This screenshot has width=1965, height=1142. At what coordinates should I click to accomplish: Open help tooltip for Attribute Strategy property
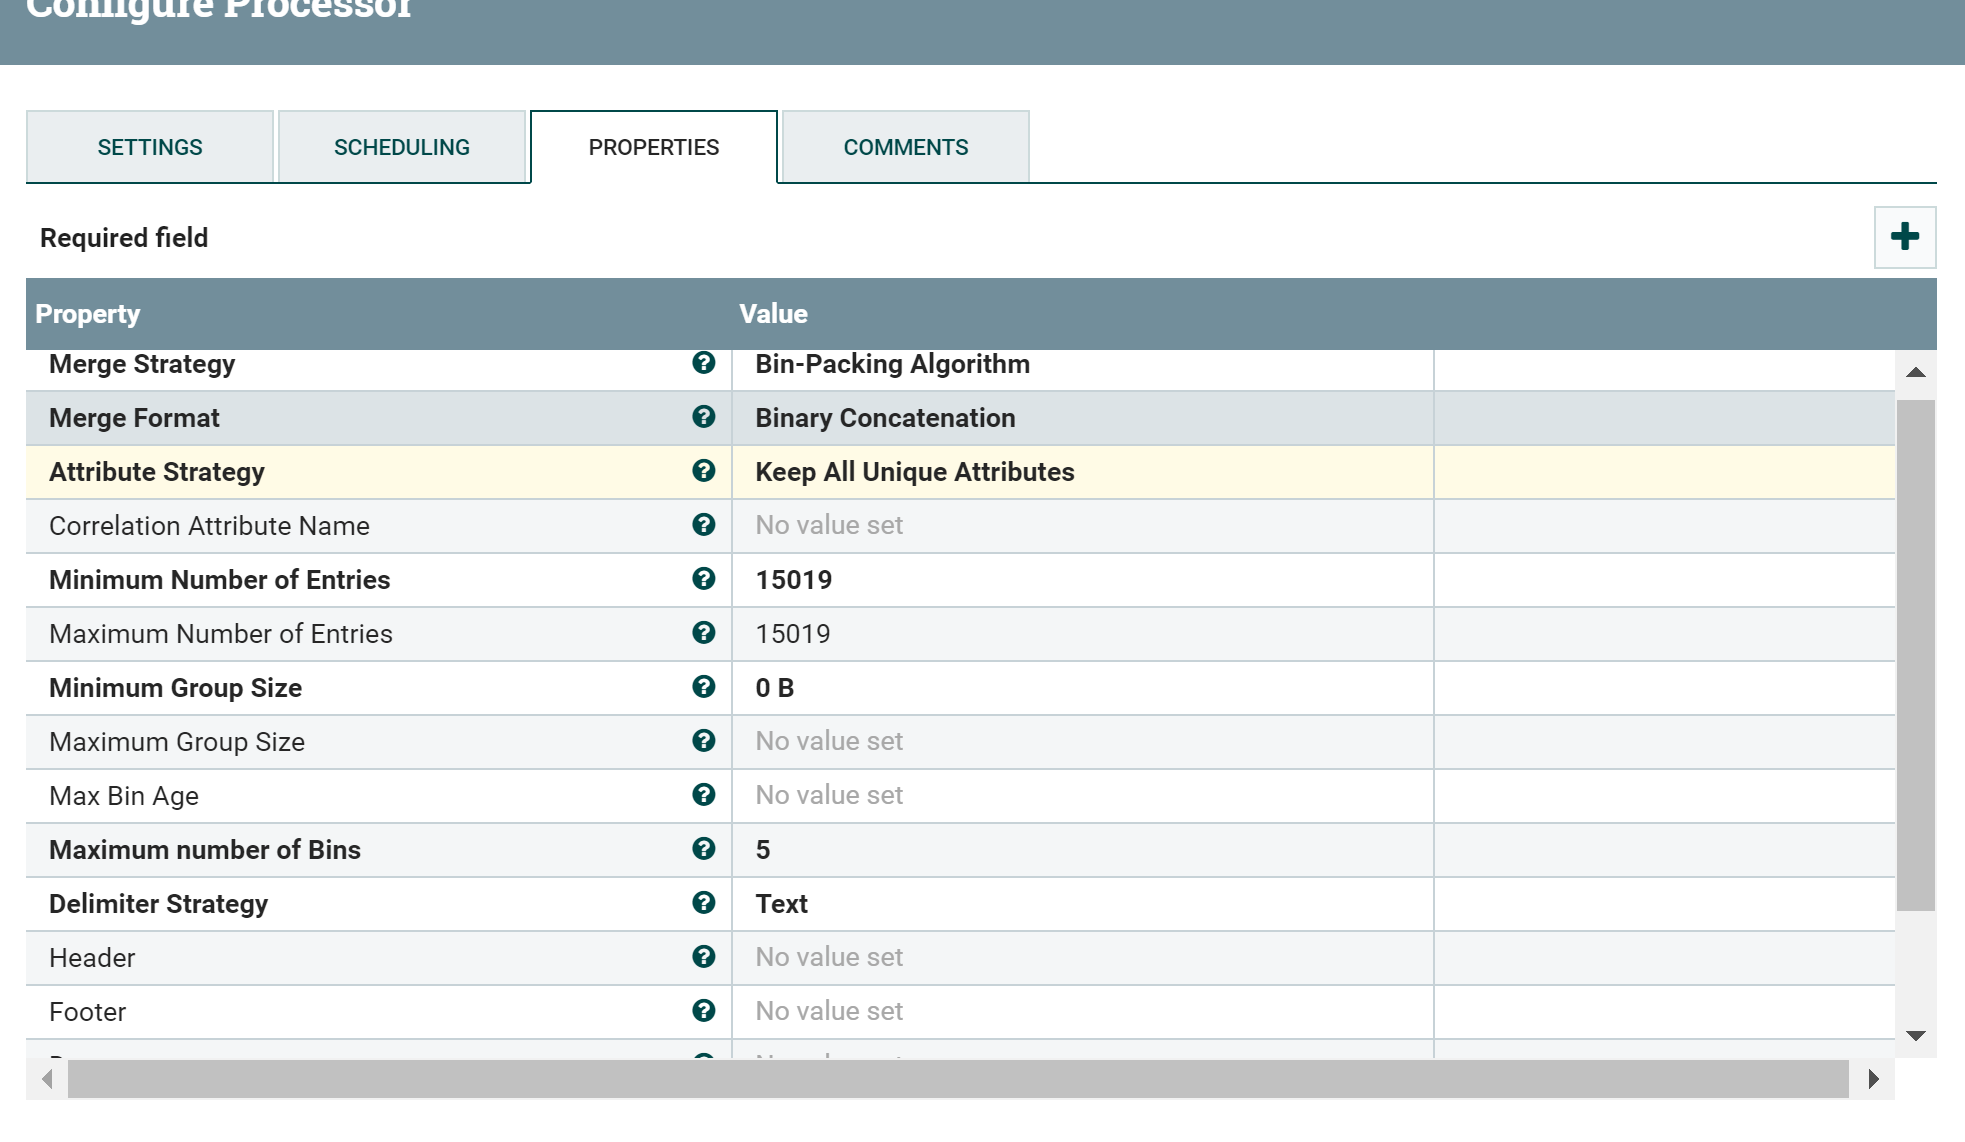[705, 472]
